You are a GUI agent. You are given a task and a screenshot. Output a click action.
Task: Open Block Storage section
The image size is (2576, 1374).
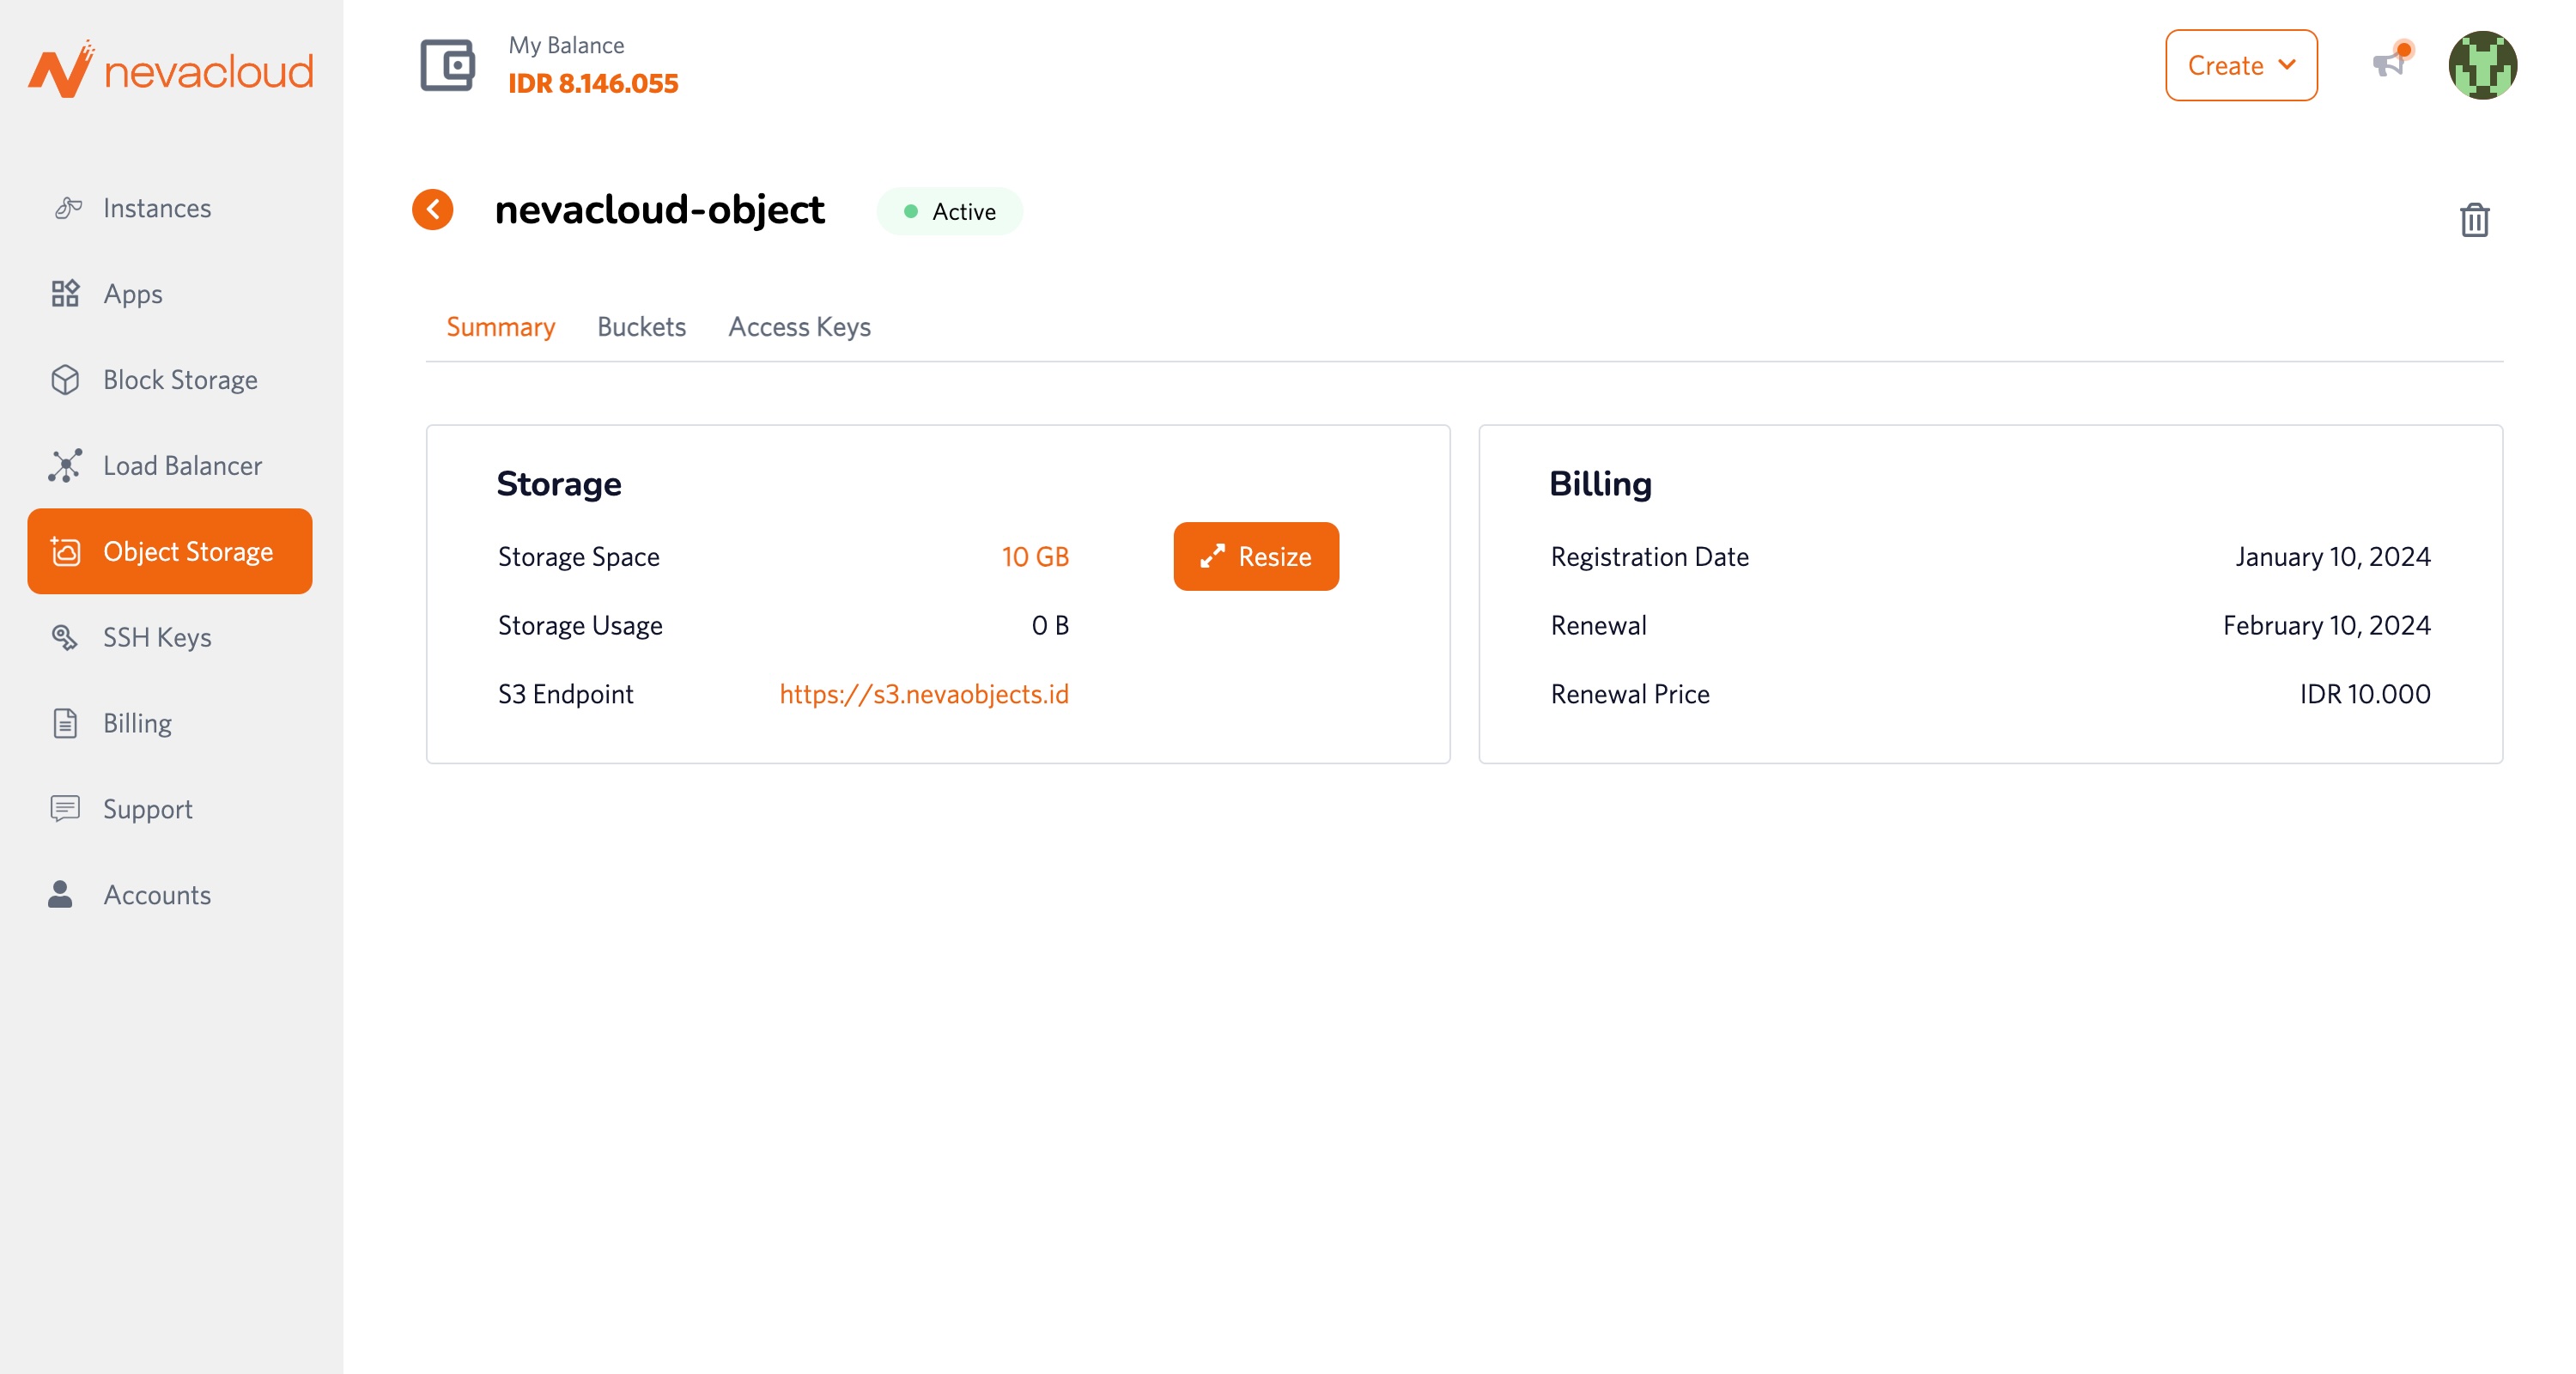tap(180, 380)
